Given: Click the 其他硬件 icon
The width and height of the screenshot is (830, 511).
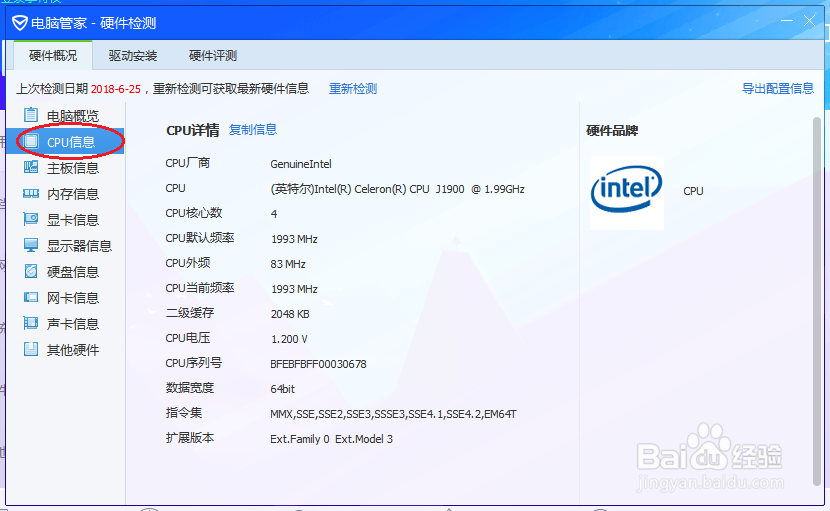Looking at the screenshot, I should pos(31,349).
